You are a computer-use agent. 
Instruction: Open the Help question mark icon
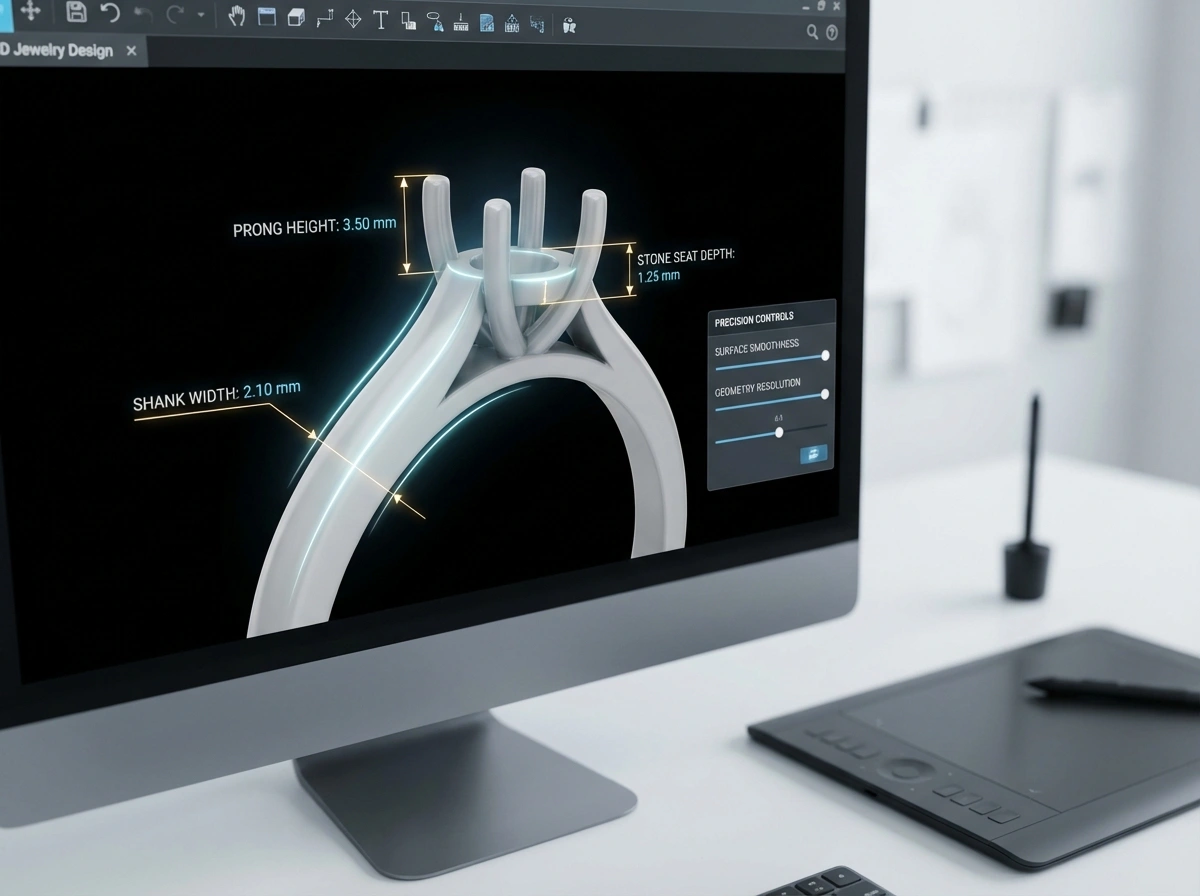pyautogui.click(x=832, y=32)
